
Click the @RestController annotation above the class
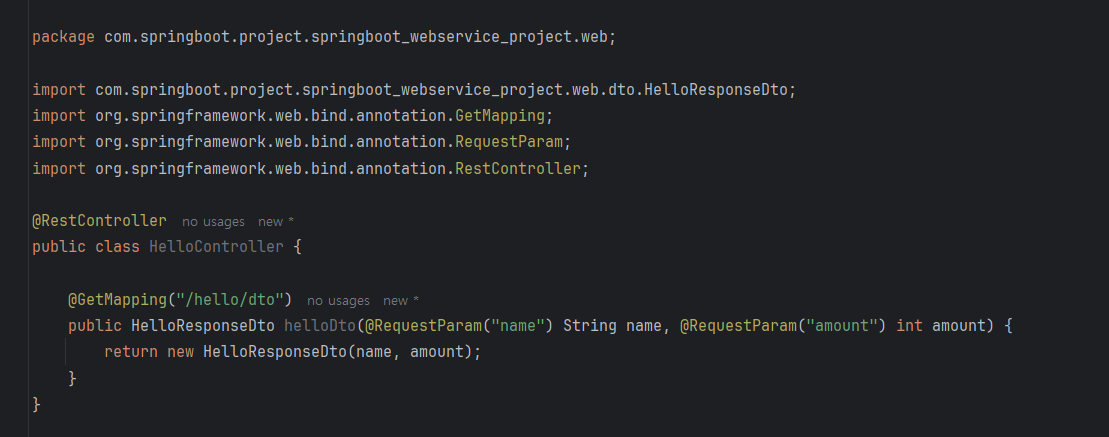pyautogui.click(x=100, y=221)
